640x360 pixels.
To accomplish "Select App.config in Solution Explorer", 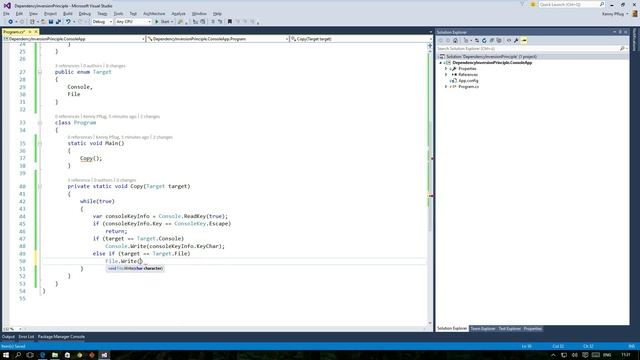I will [468, 81].
